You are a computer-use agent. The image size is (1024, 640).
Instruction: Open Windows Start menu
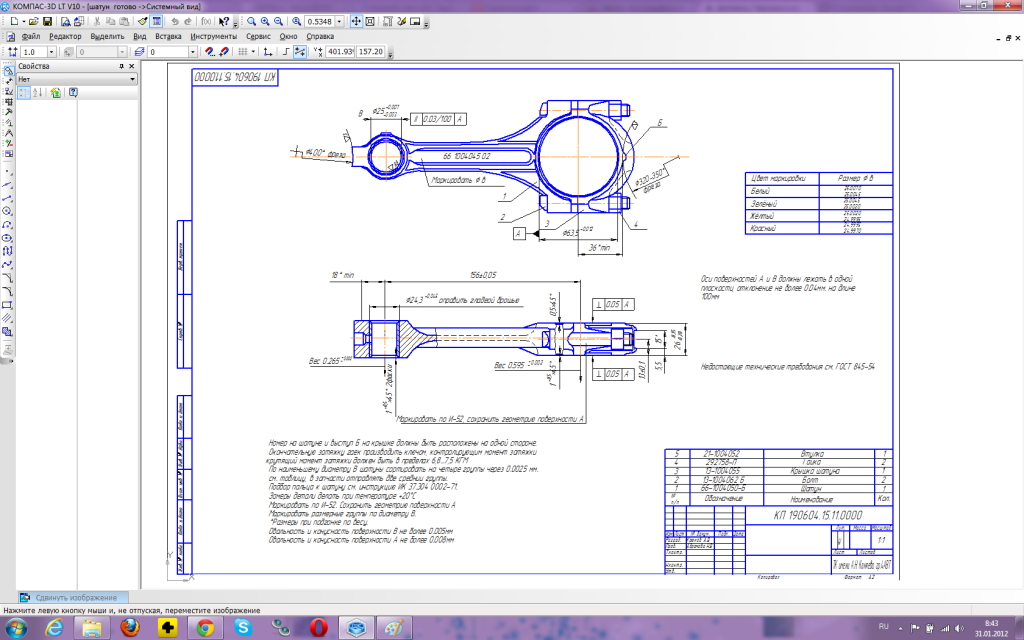pyautogui.click(x=15, y=628)
